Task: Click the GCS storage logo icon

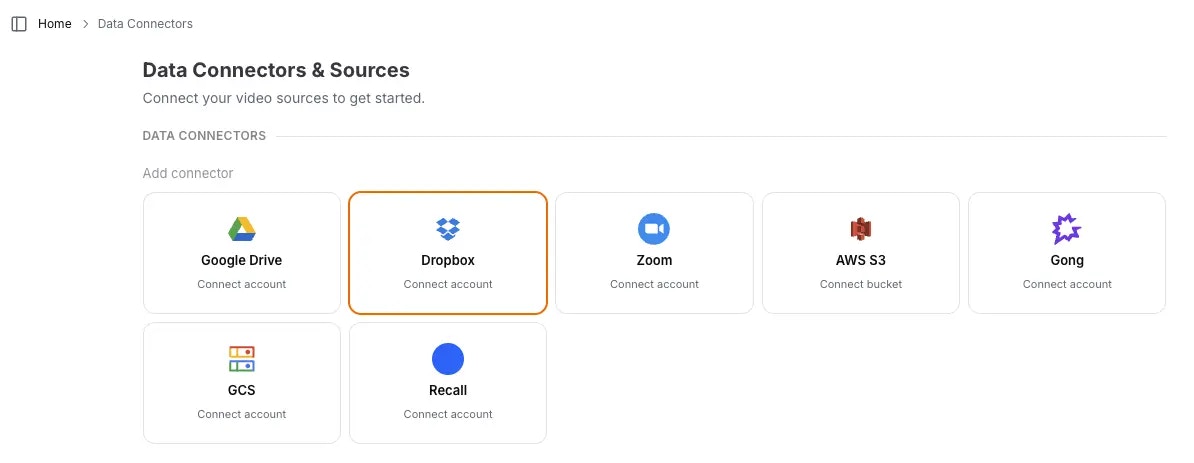Action: [x=241, y=359]
